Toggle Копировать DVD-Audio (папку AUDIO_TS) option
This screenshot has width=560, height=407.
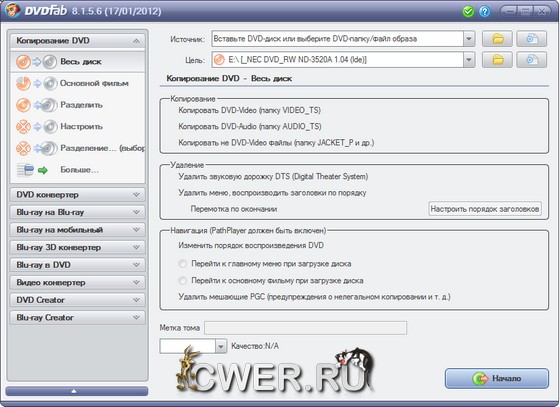[x=250, y=126]
